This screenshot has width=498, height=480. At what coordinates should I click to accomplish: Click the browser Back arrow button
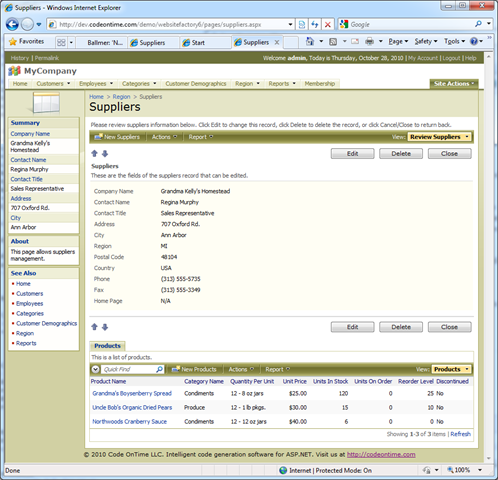[12, 24]
